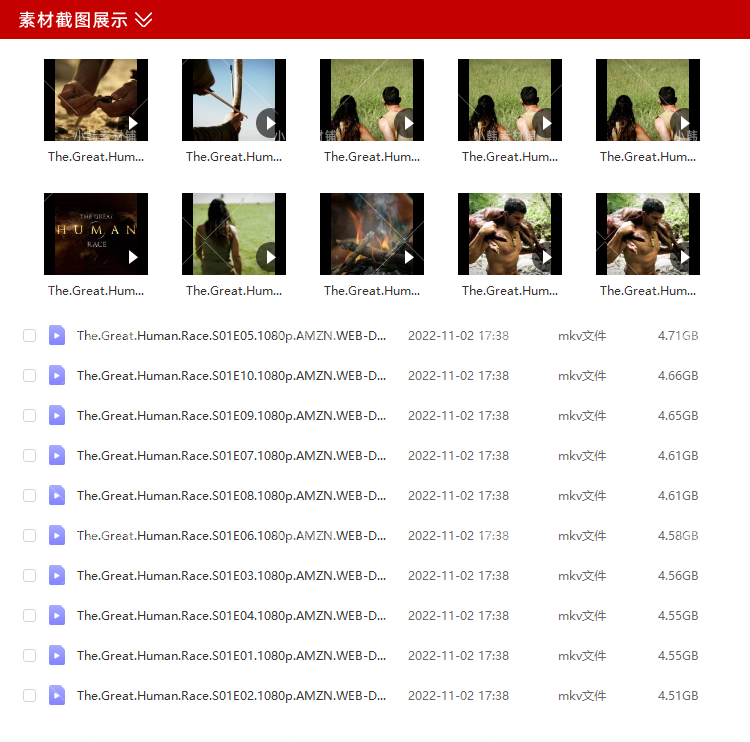Image resolution: width=750 pixels, height=742 pixels.
Task: Hit play on the hands-making-fire thumbnail
Action: click(x=96, y=100)
